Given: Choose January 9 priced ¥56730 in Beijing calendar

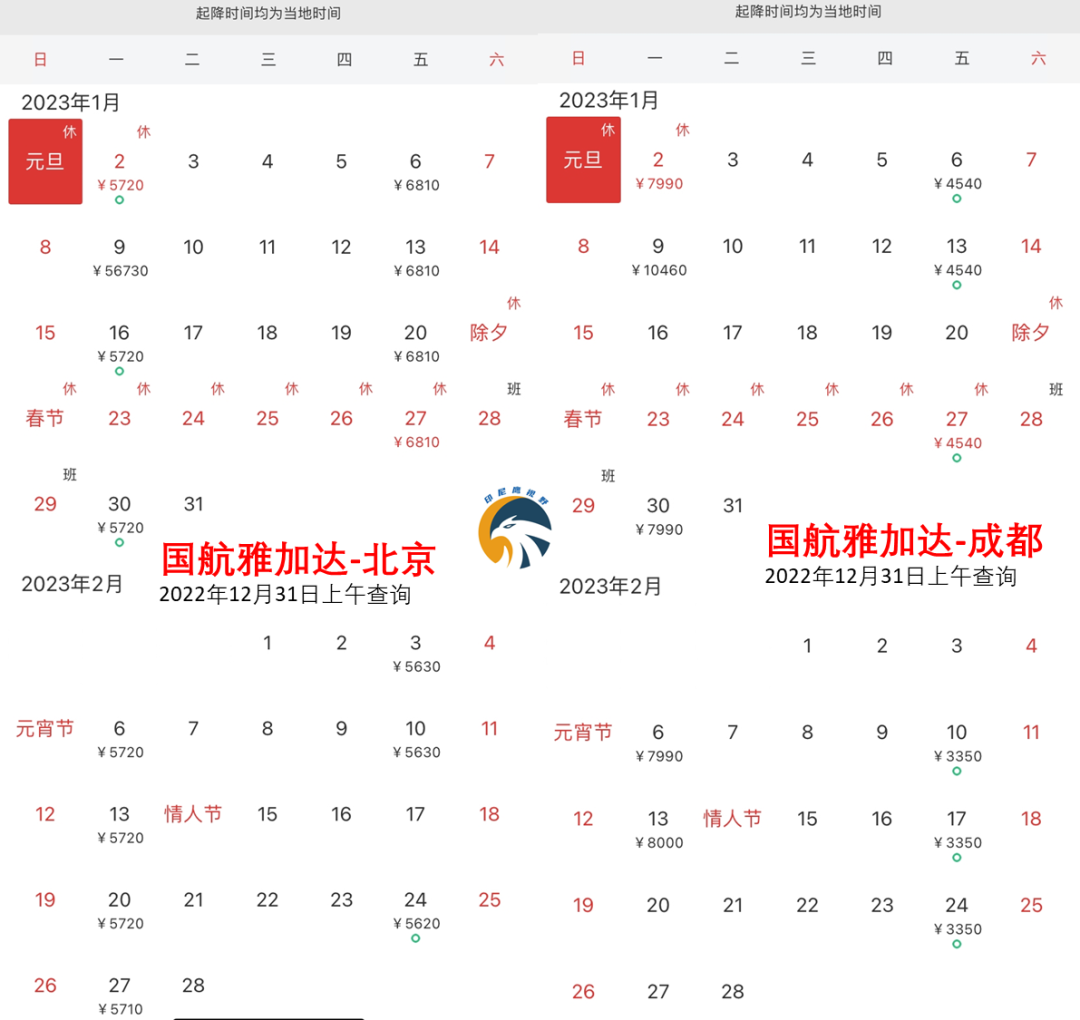Looking at the screenshot, I should pos(120,257).
